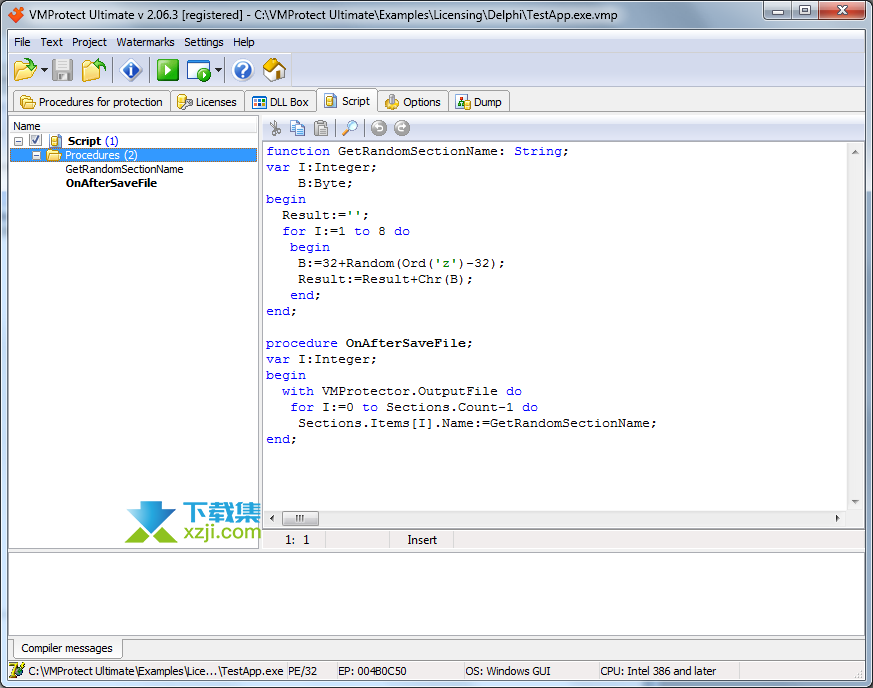Click the Open project folder icon
The width and height of the screenshot is (873, 688).
[x=25, y=70]
